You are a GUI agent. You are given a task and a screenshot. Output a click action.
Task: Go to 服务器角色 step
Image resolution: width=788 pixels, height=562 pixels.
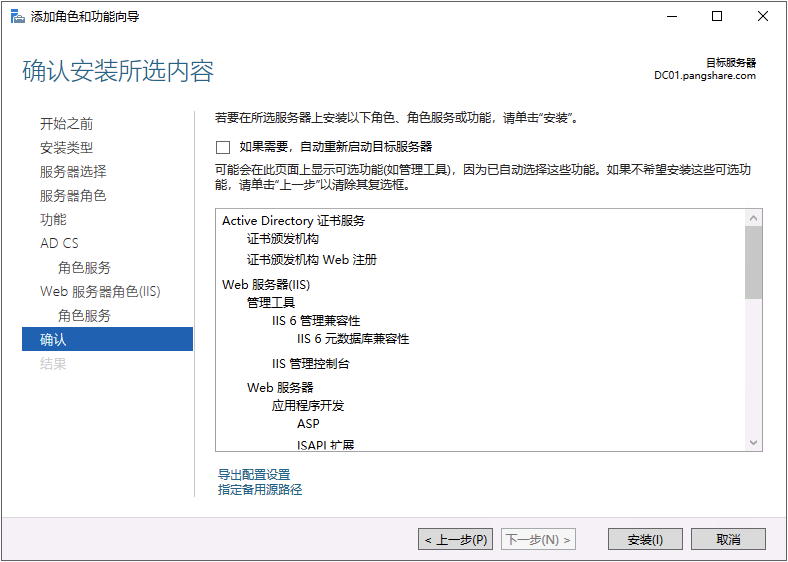(x=73, y=196)
